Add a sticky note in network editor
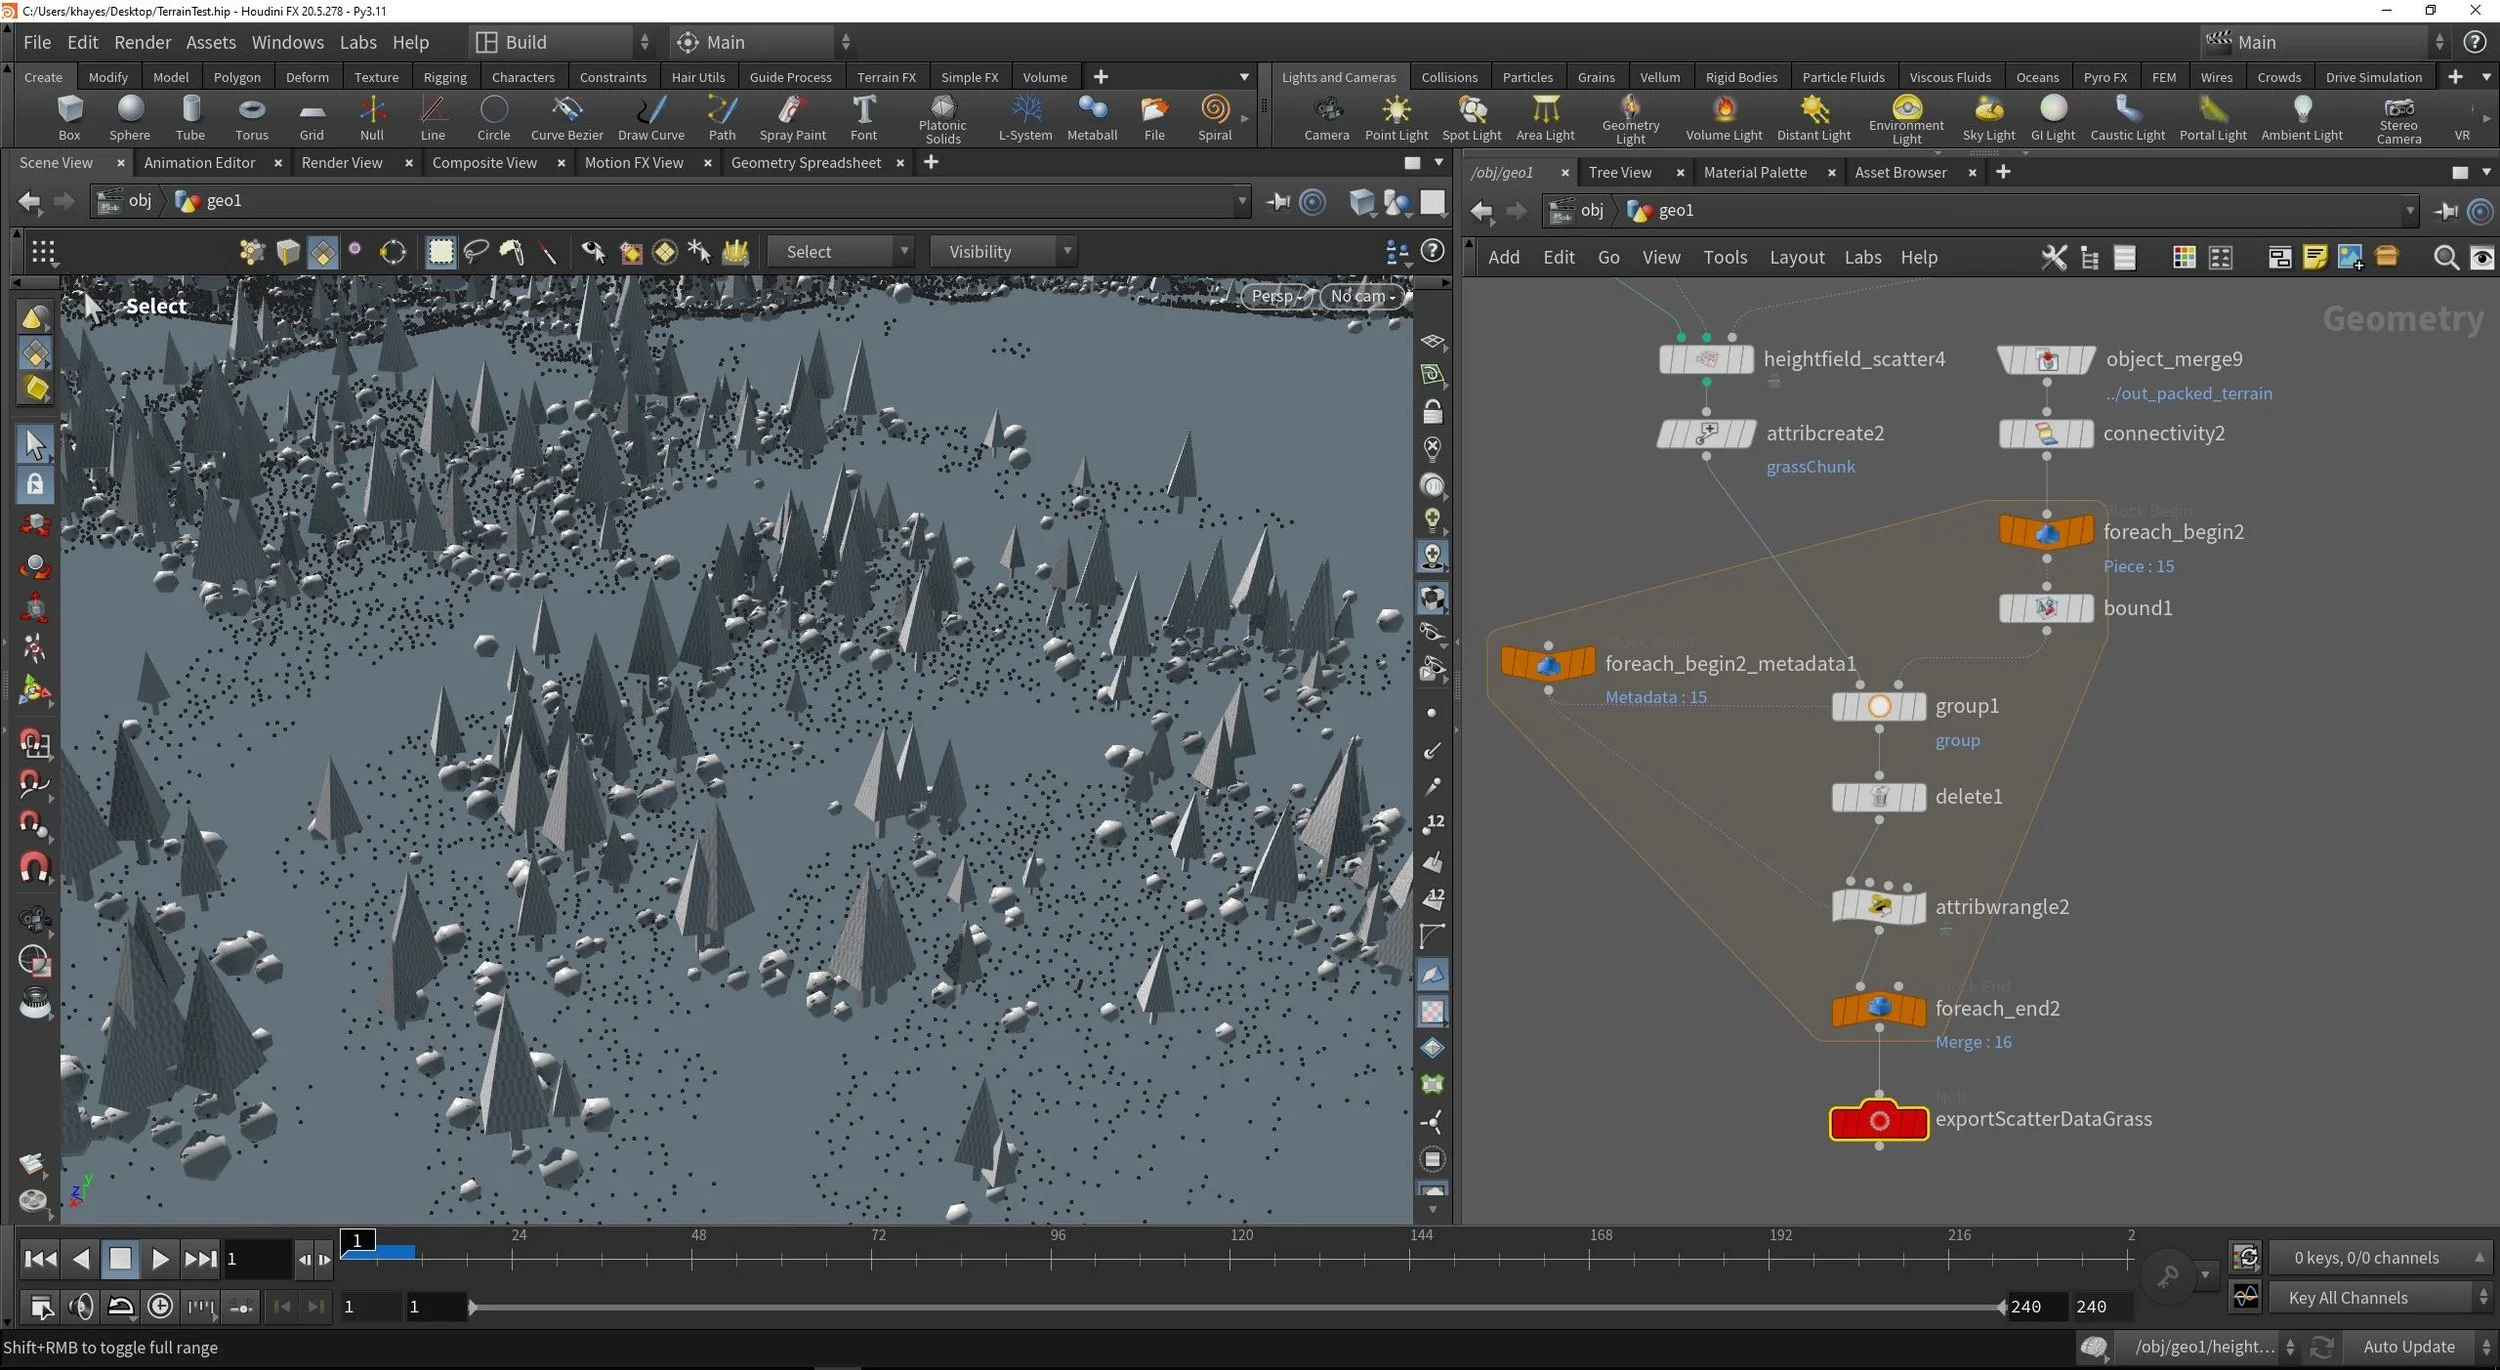The image size is (2500, 1370). pyautogui.click(x=2314, y=258)
